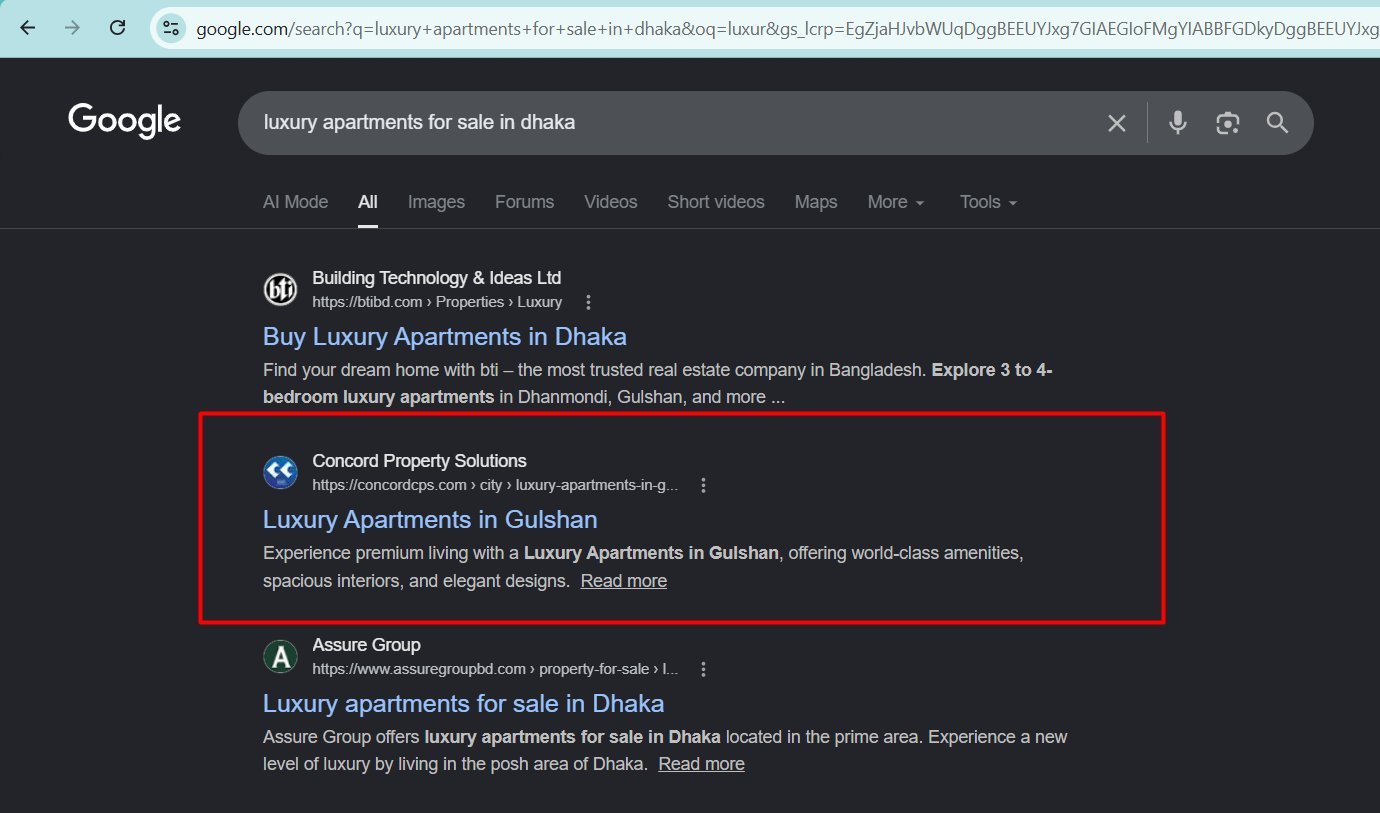Open site information icon in address bar
Viewport: 1380px width, 813px height.
pyautogui.click(x=171, y=28)
